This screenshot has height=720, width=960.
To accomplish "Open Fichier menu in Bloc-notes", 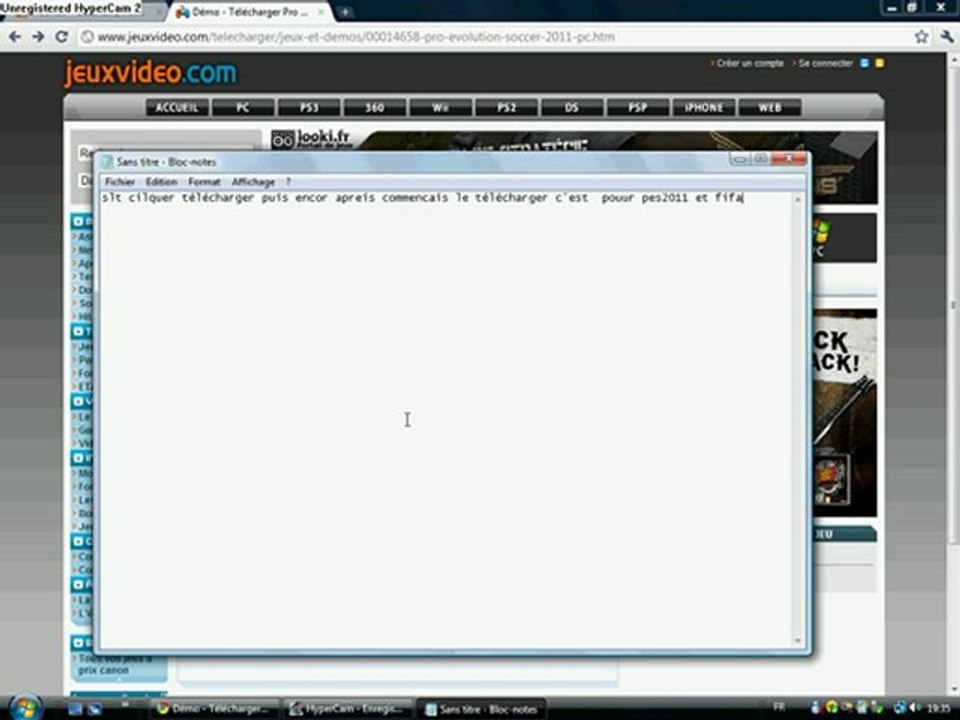I will click(119, 182).
